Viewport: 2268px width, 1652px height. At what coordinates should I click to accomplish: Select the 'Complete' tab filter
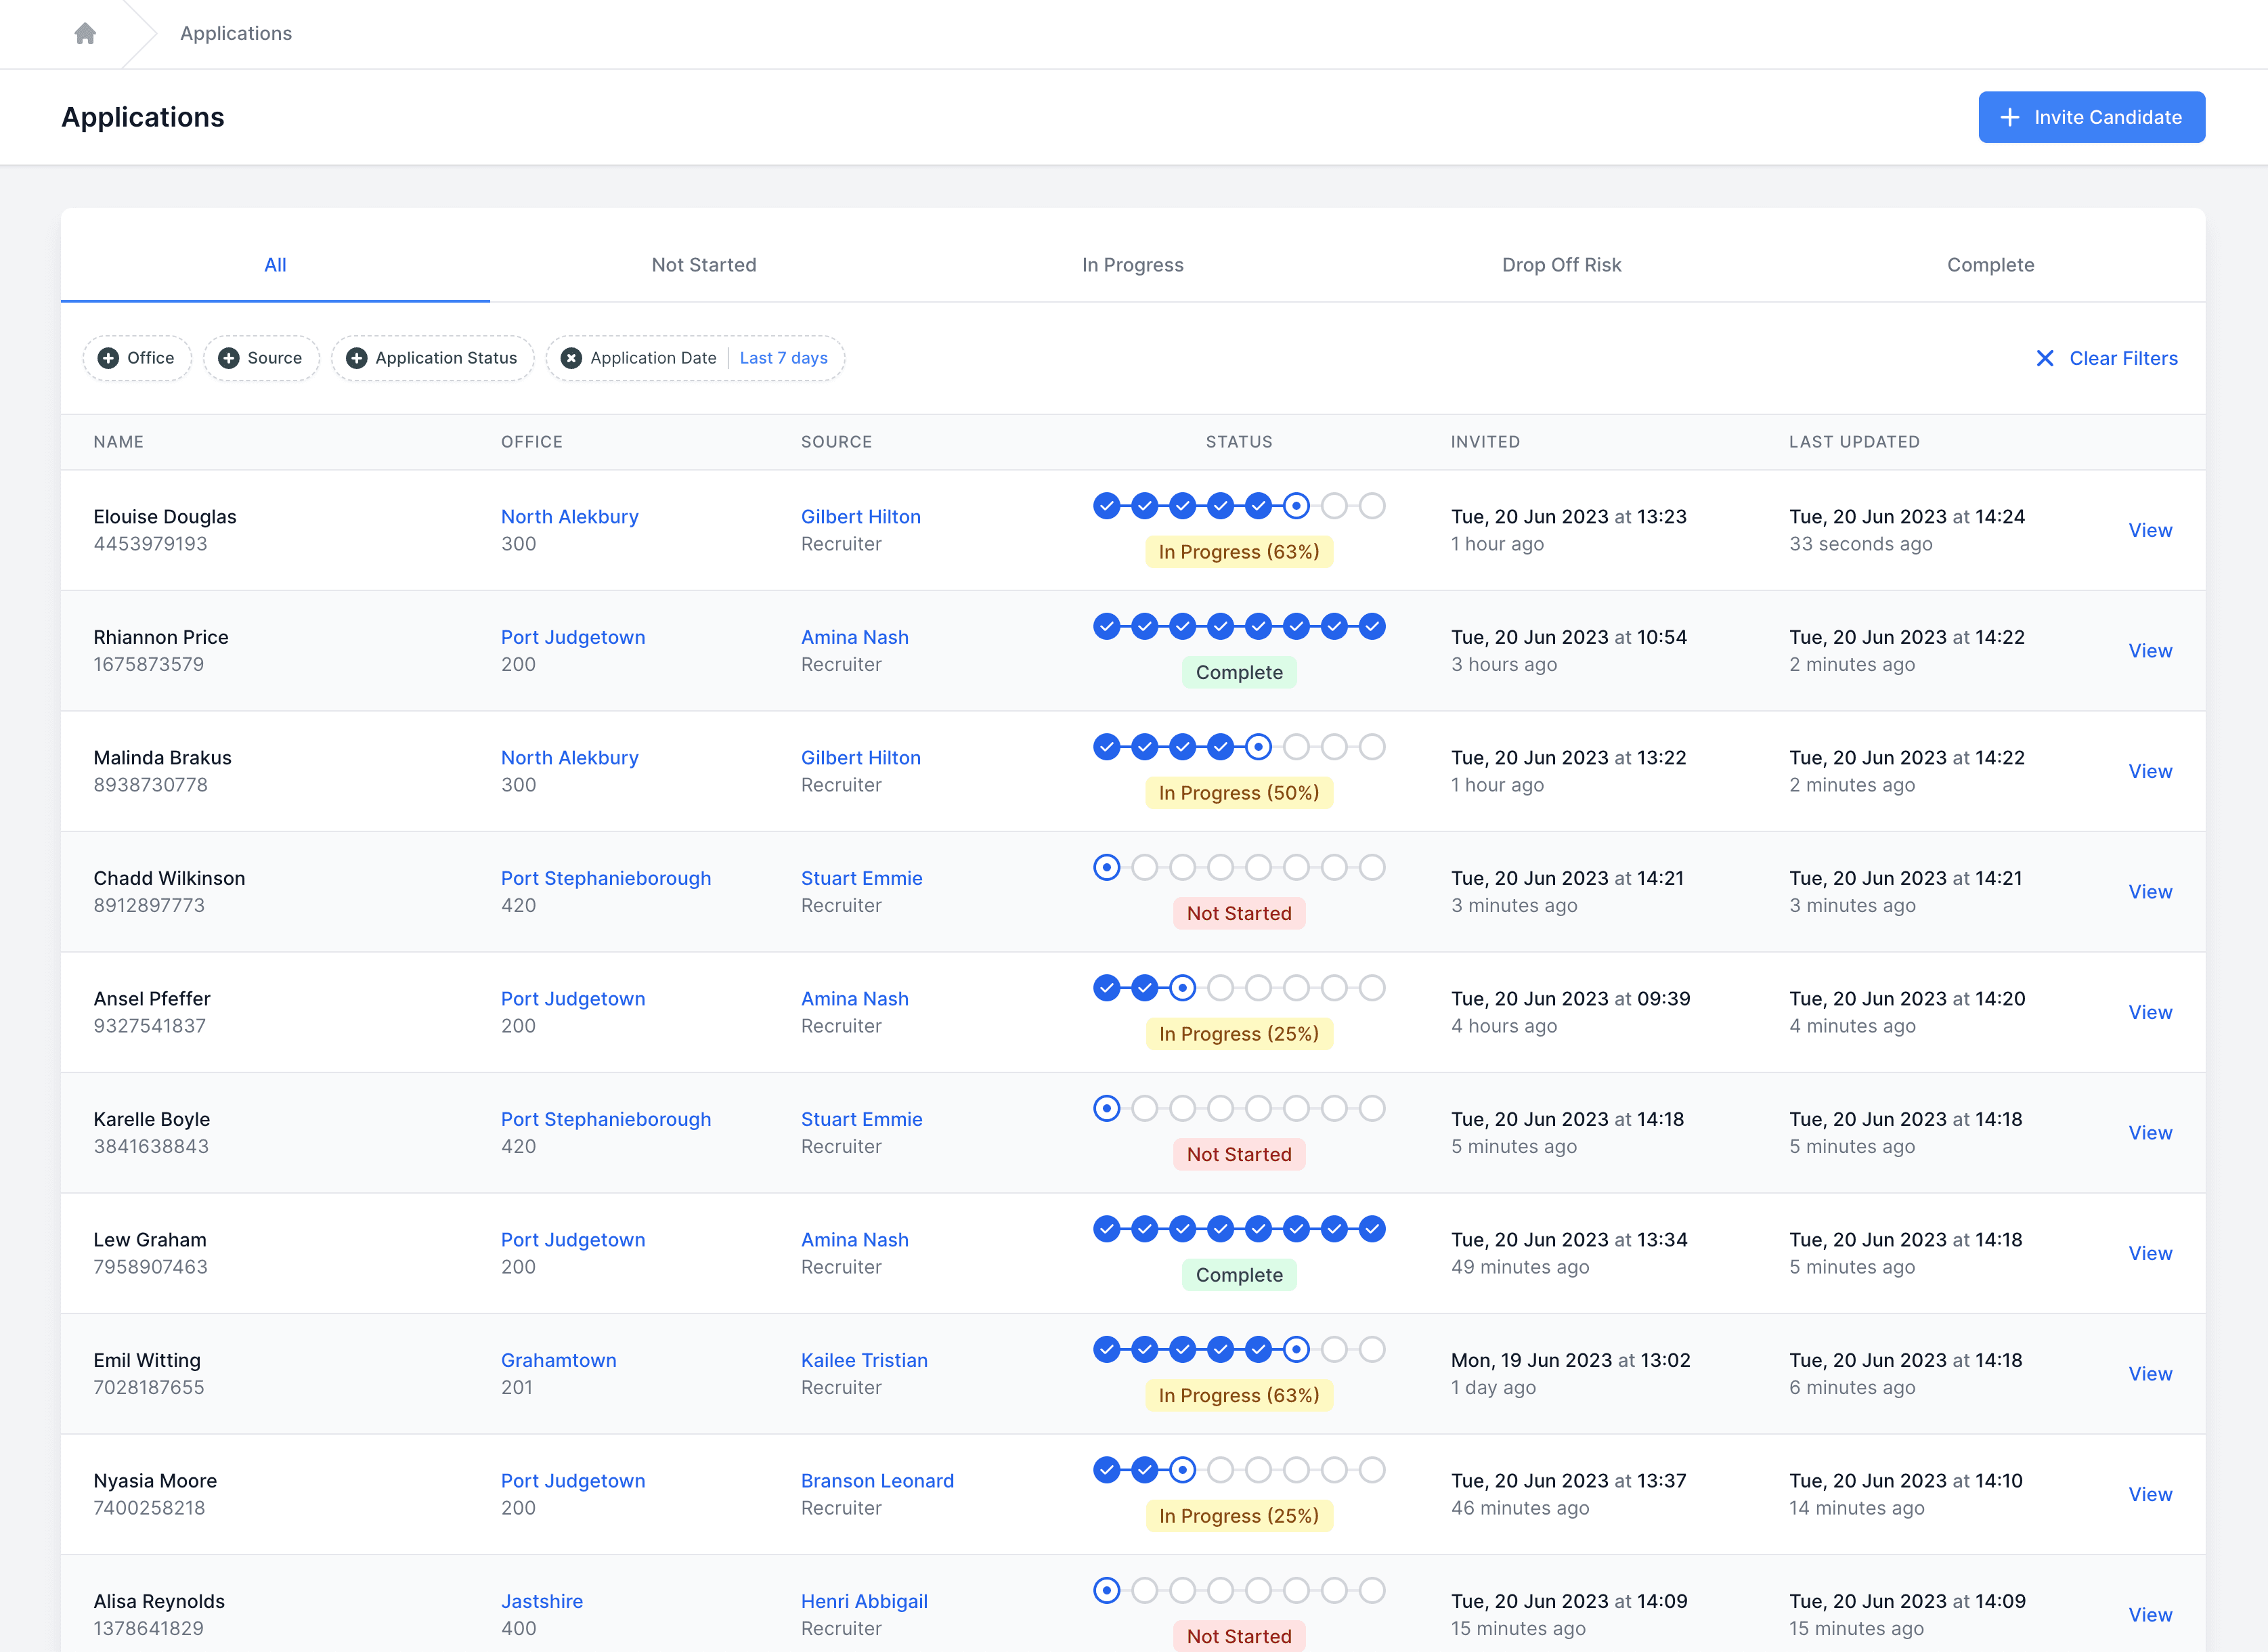tap(1990, 264)
